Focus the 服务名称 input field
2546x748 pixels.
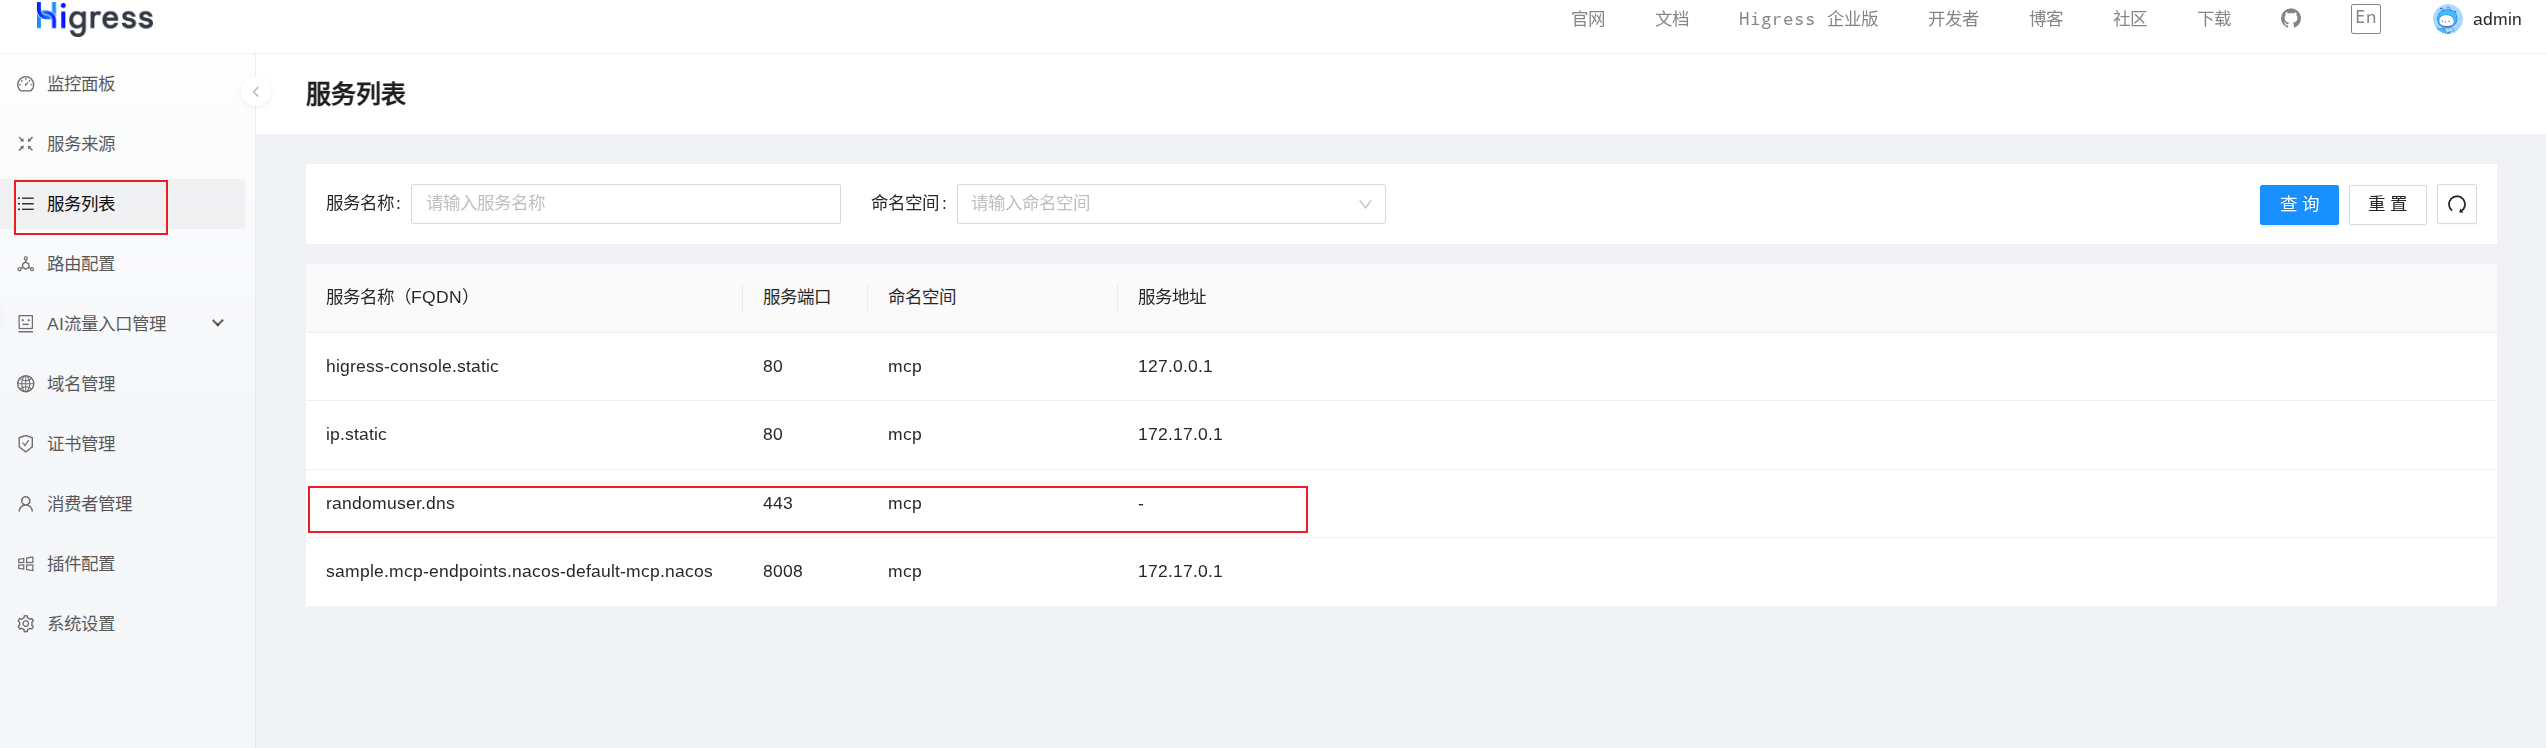tap(625, 204)
